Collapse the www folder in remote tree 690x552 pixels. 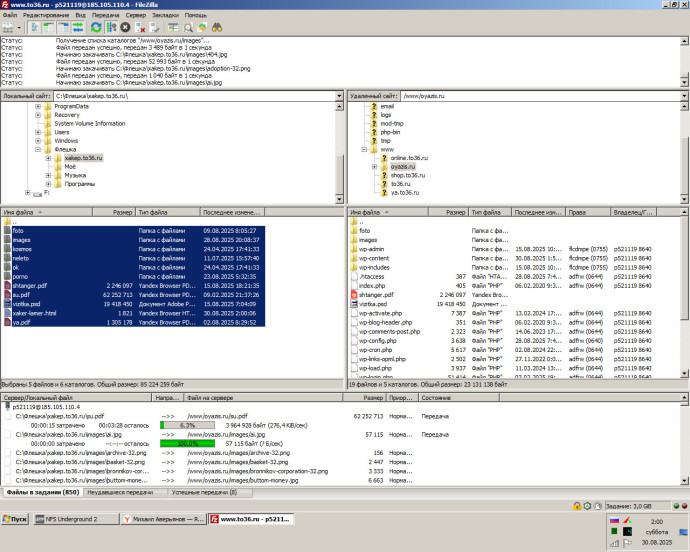pos(364,149)
